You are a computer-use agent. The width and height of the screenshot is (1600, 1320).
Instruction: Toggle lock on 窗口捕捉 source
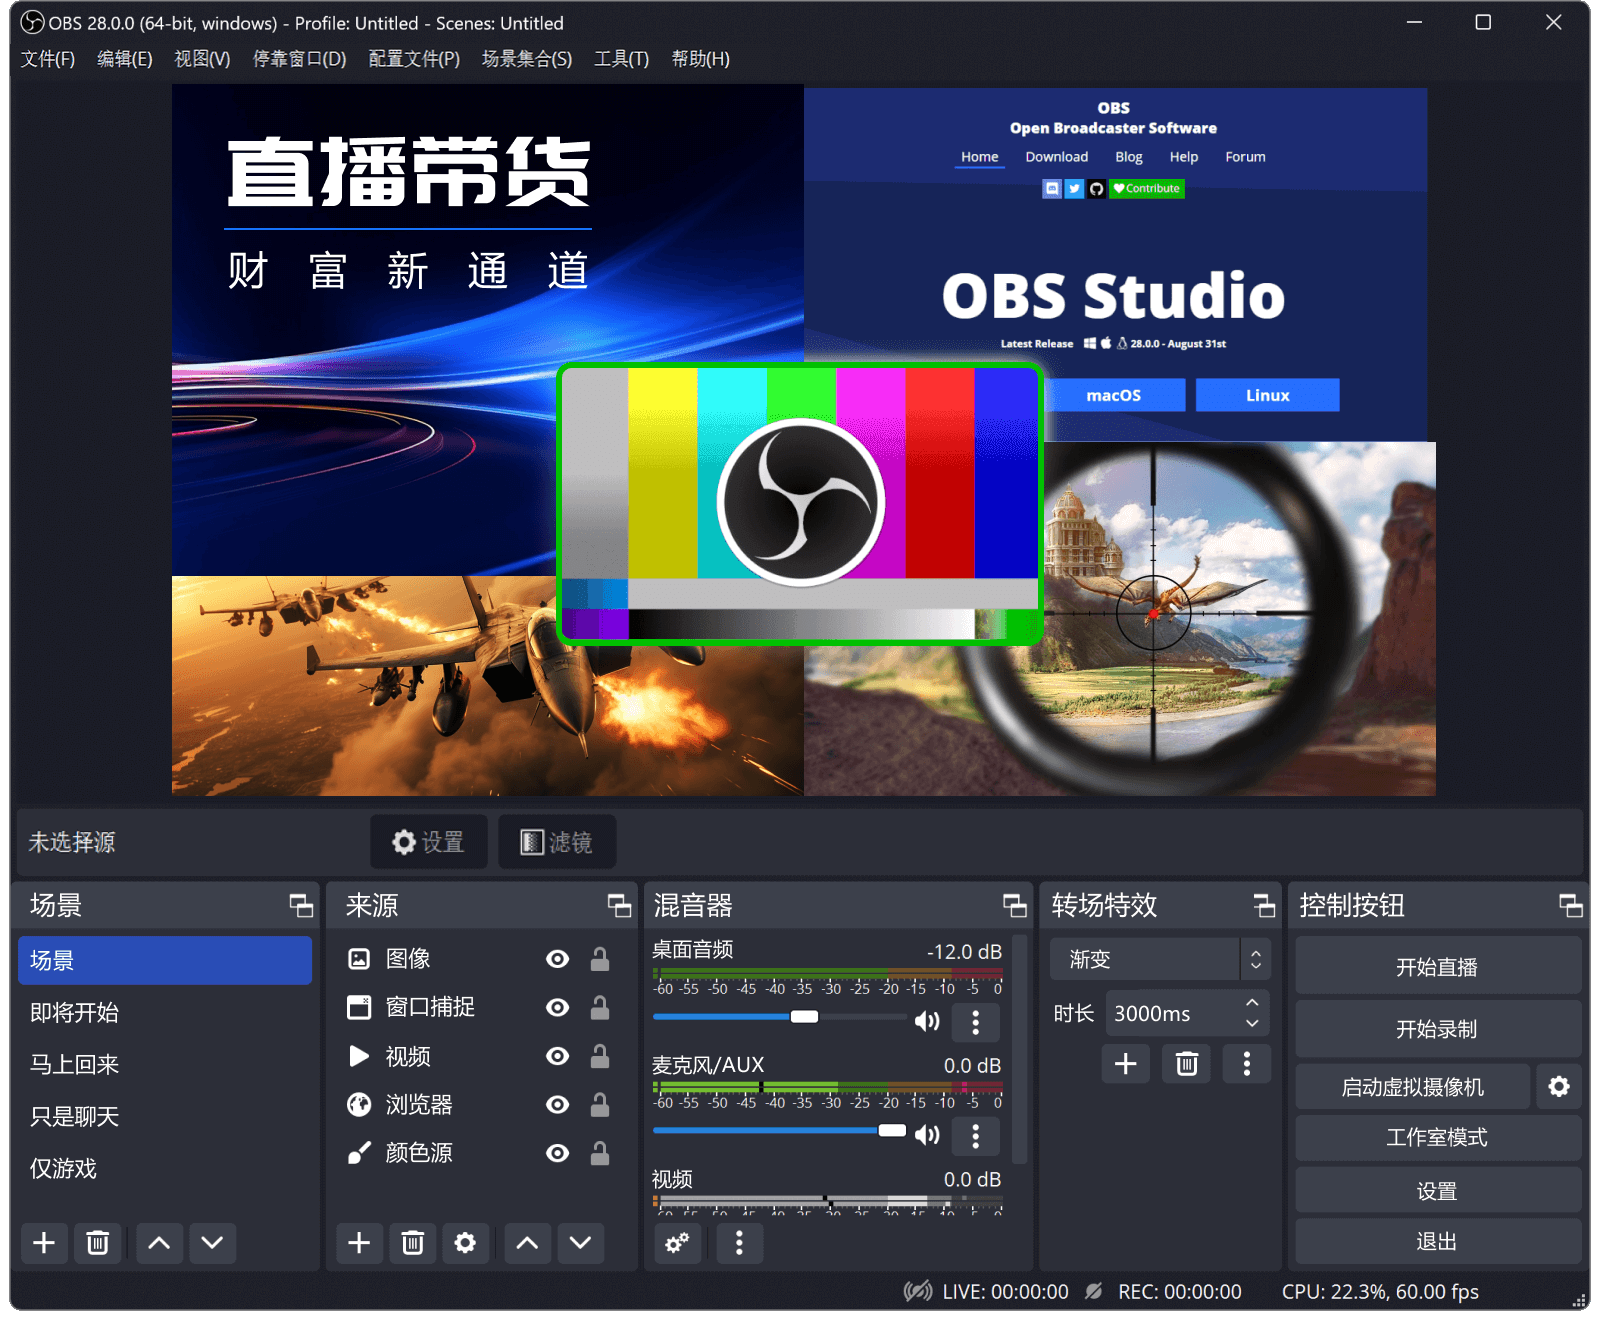tap(600, 1007)
